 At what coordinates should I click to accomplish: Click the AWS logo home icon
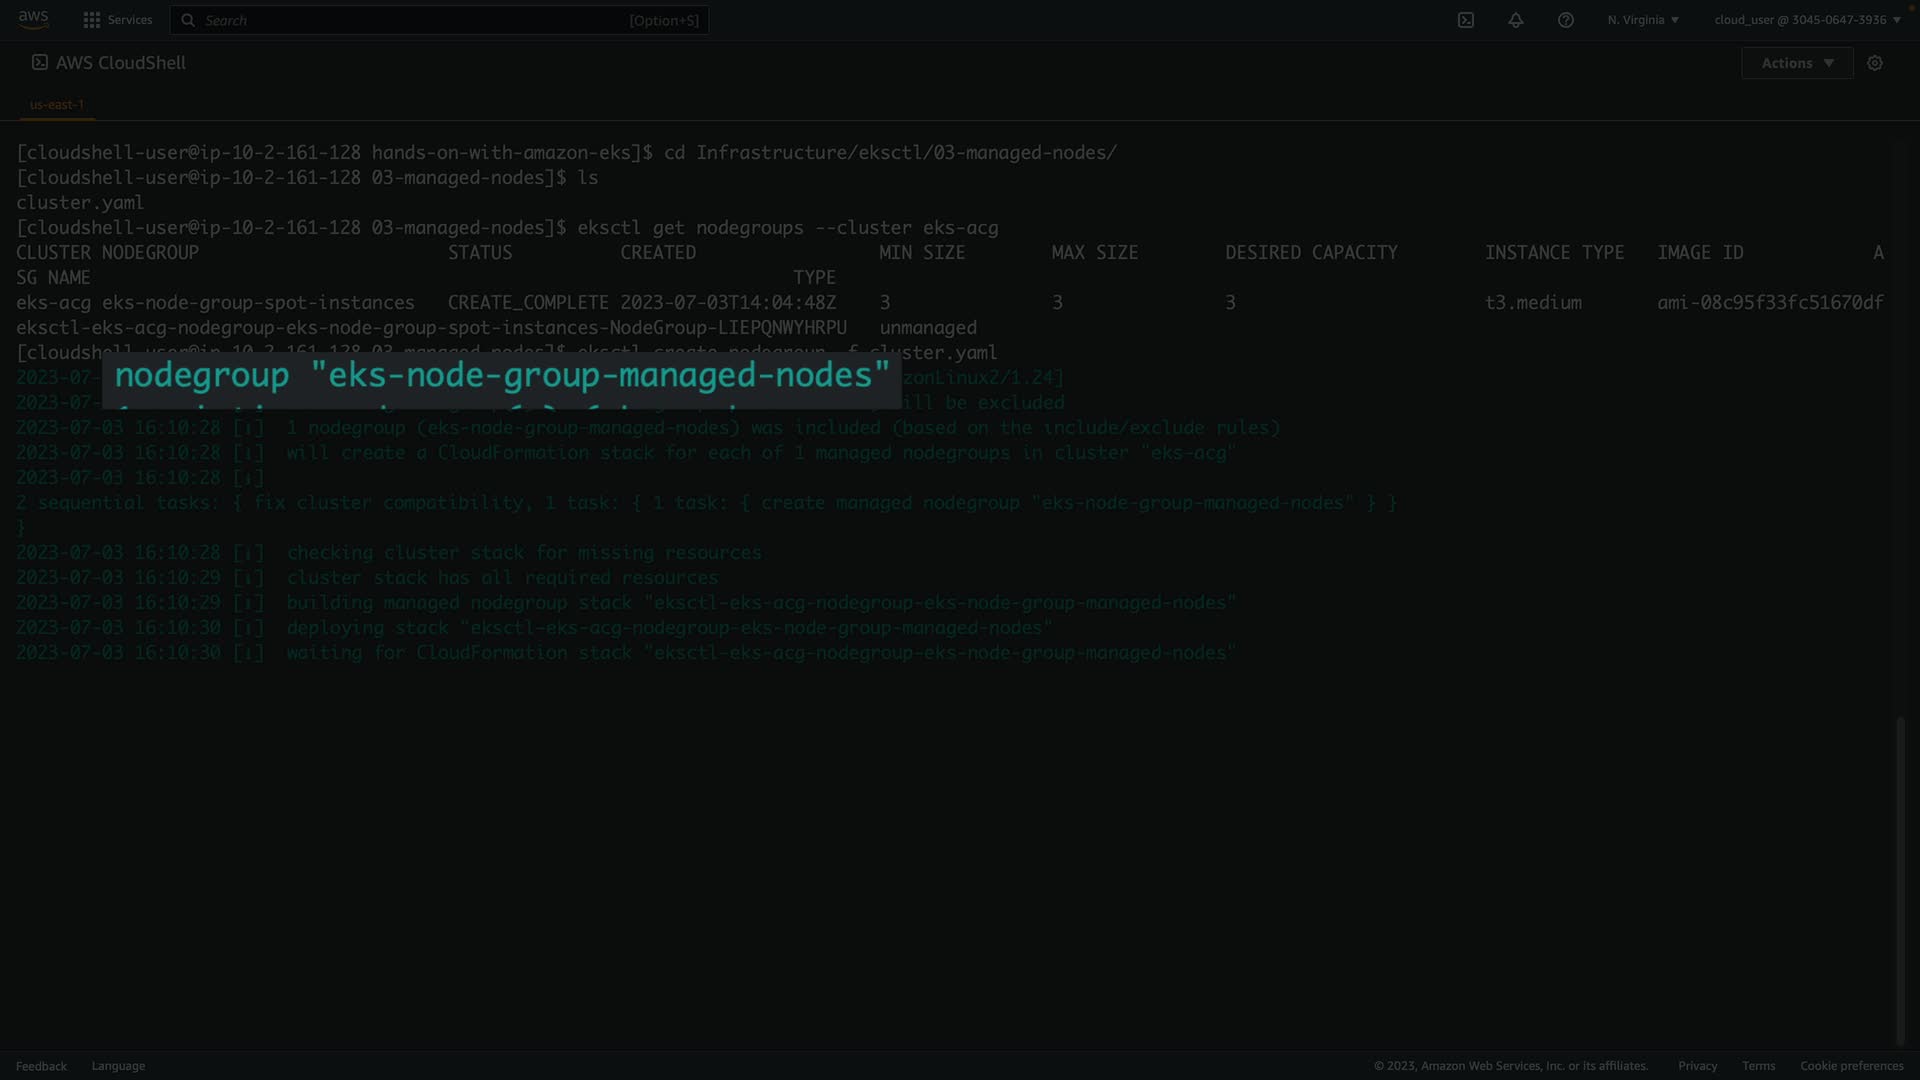[x=33, y=19]
